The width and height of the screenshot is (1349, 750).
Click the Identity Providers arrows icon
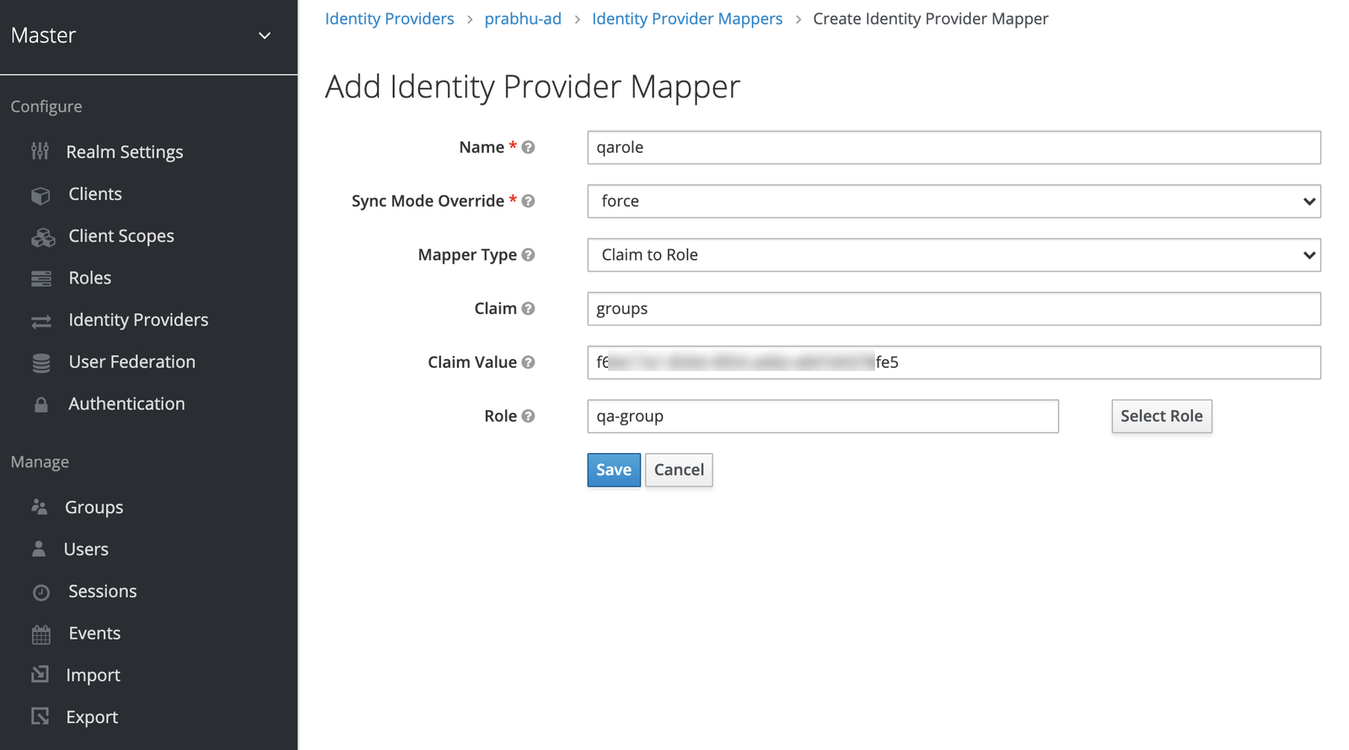pyautogui.click(x=41, y=321)
